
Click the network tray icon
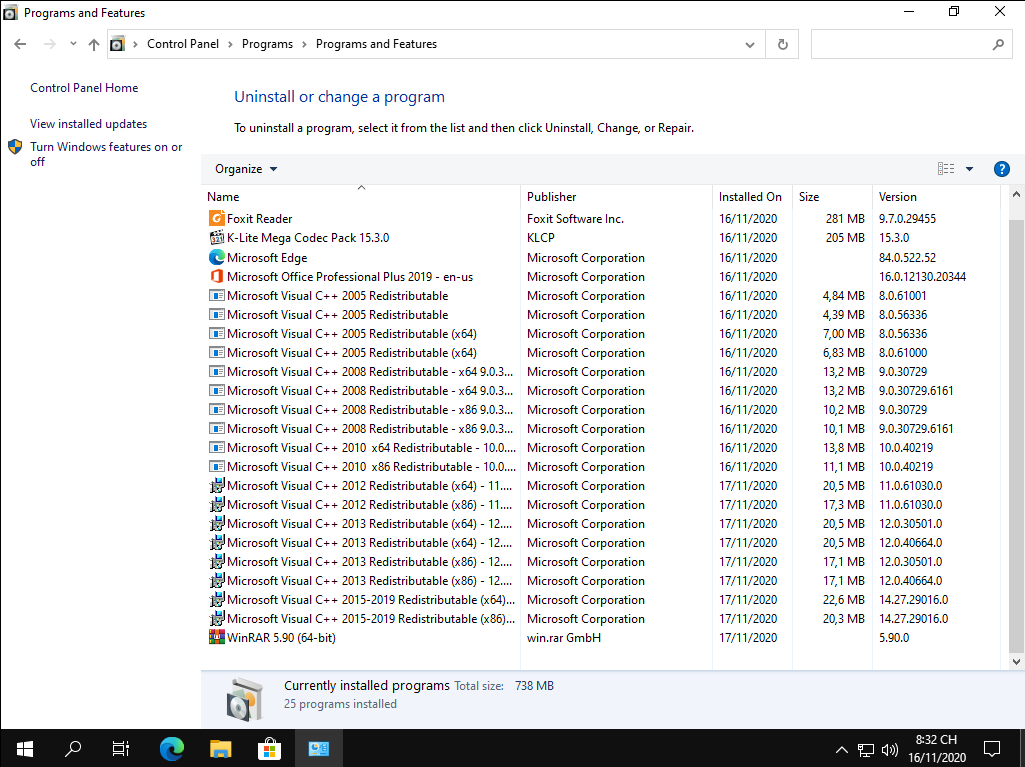point(865,749)
